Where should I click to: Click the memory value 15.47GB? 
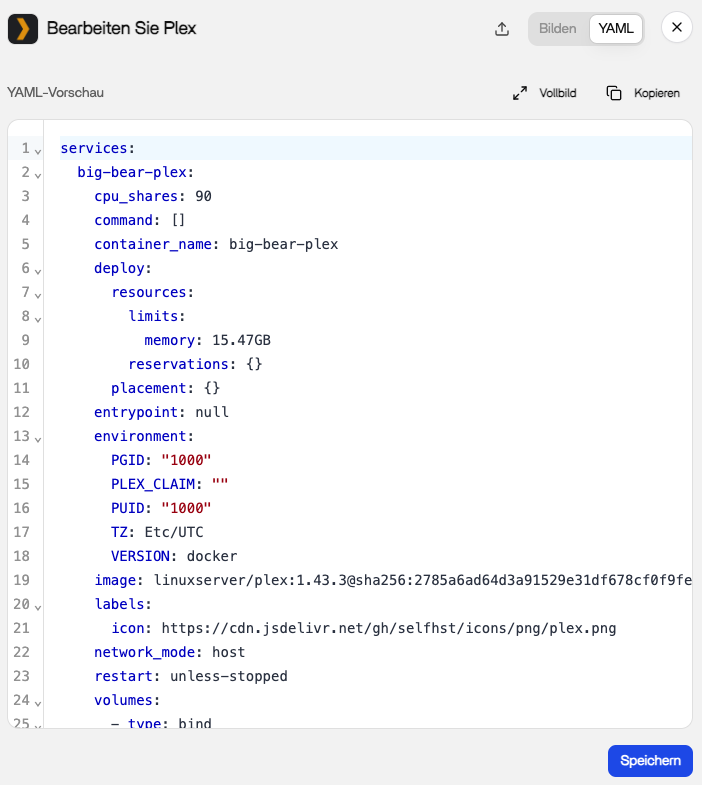(241, 340)
